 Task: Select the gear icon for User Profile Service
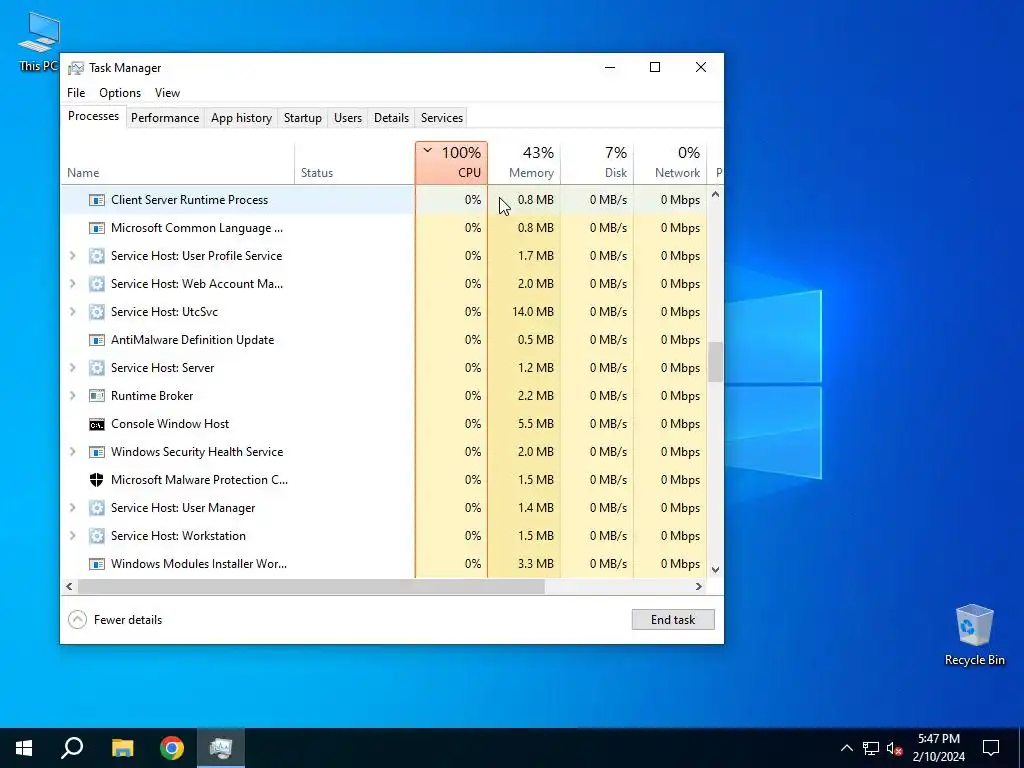97,256
